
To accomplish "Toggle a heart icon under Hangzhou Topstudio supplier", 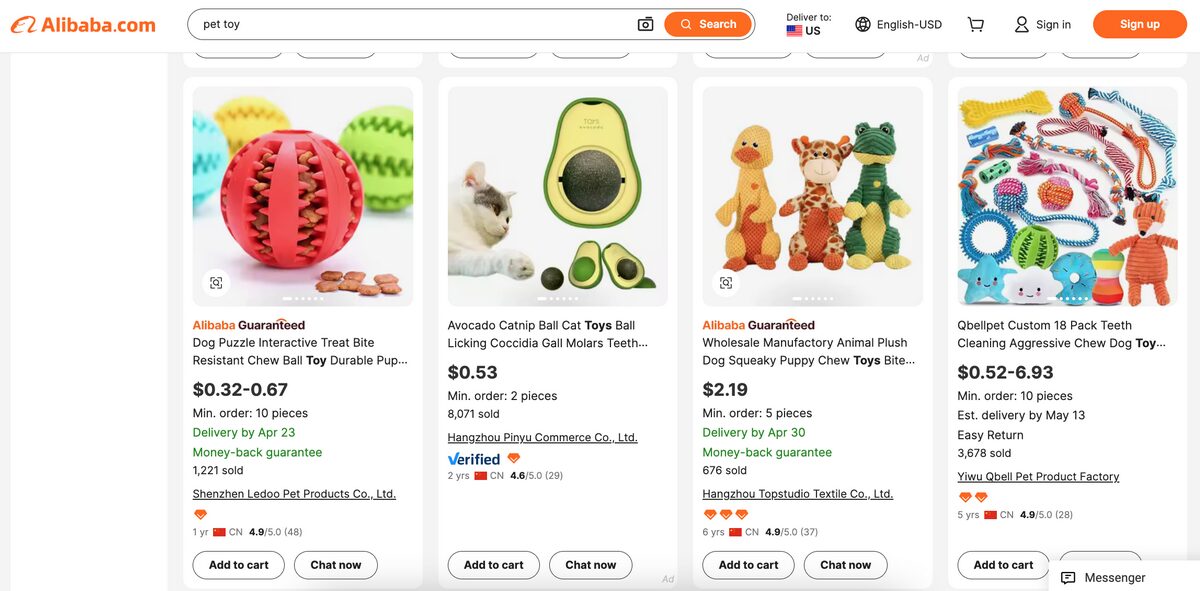I will pyautogui.click(x=708, y=514).
